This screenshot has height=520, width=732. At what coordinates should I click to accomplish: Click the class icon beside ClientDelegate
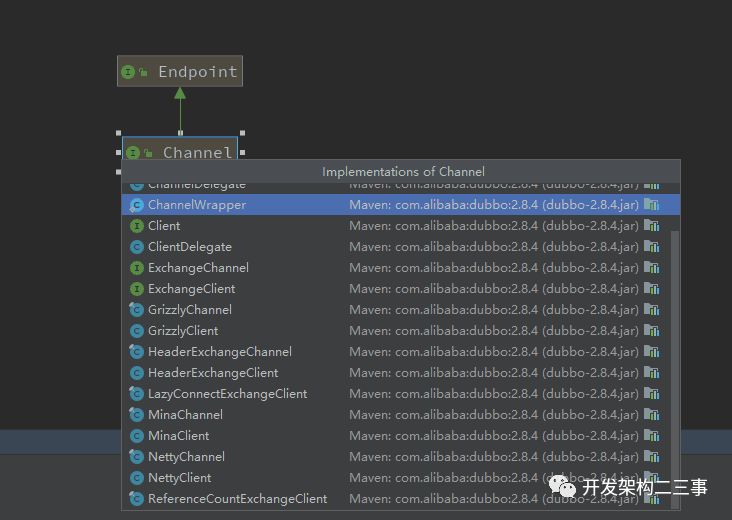pyautogui.click(x=136, y=247)
